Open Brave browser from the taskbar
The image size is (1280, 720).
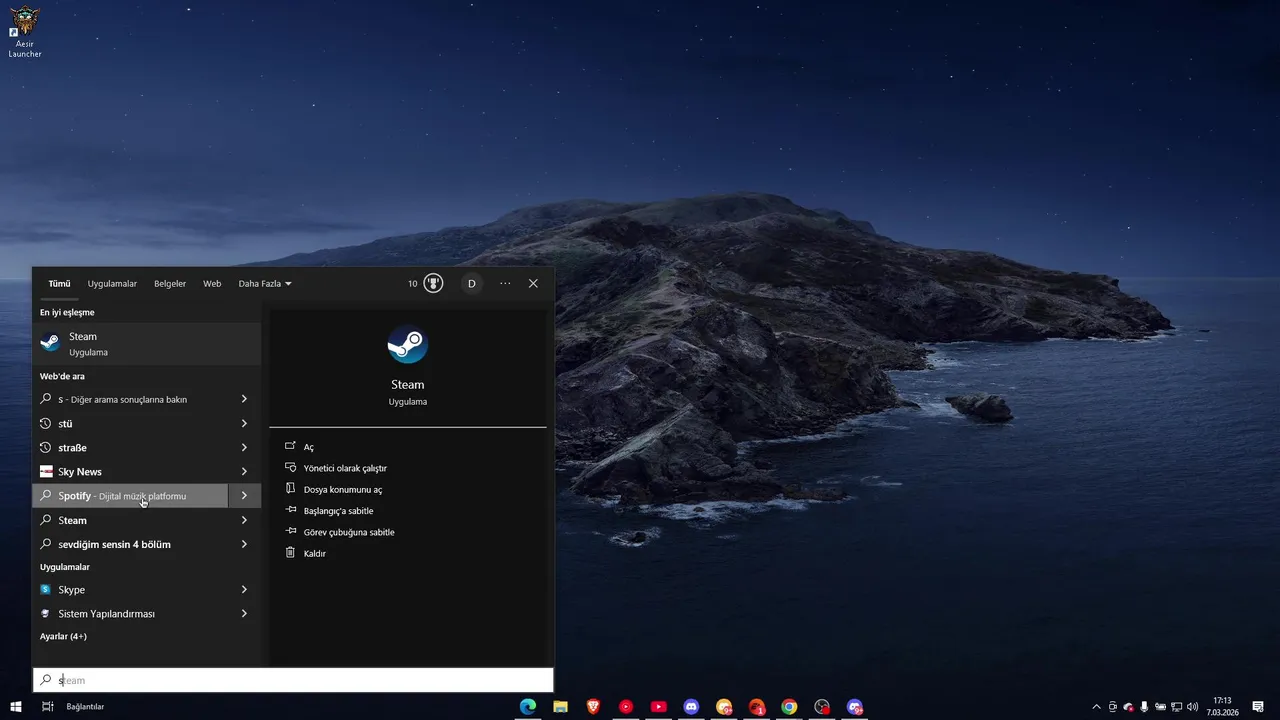(593, 707)
